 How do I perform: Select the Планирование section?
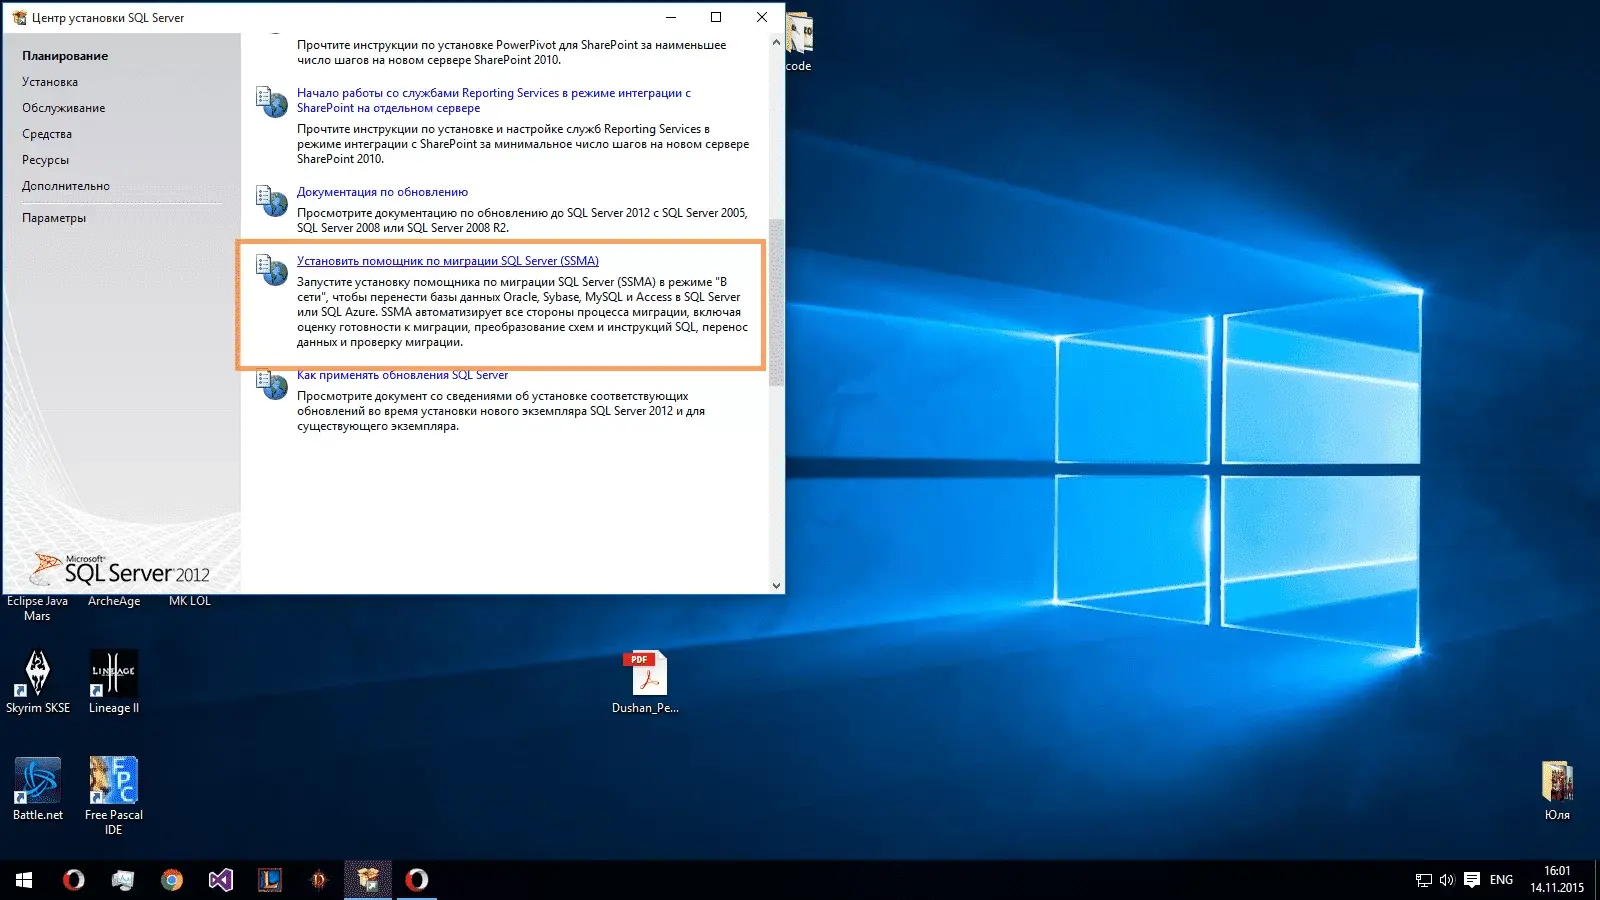coord(65,56)
